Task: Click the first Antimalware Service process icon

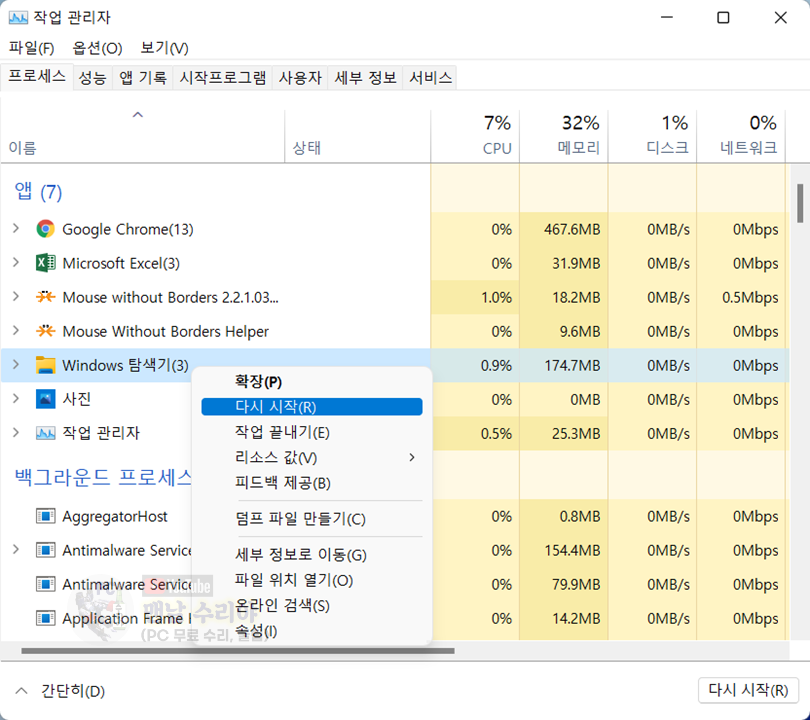Action: pos(45,550)
